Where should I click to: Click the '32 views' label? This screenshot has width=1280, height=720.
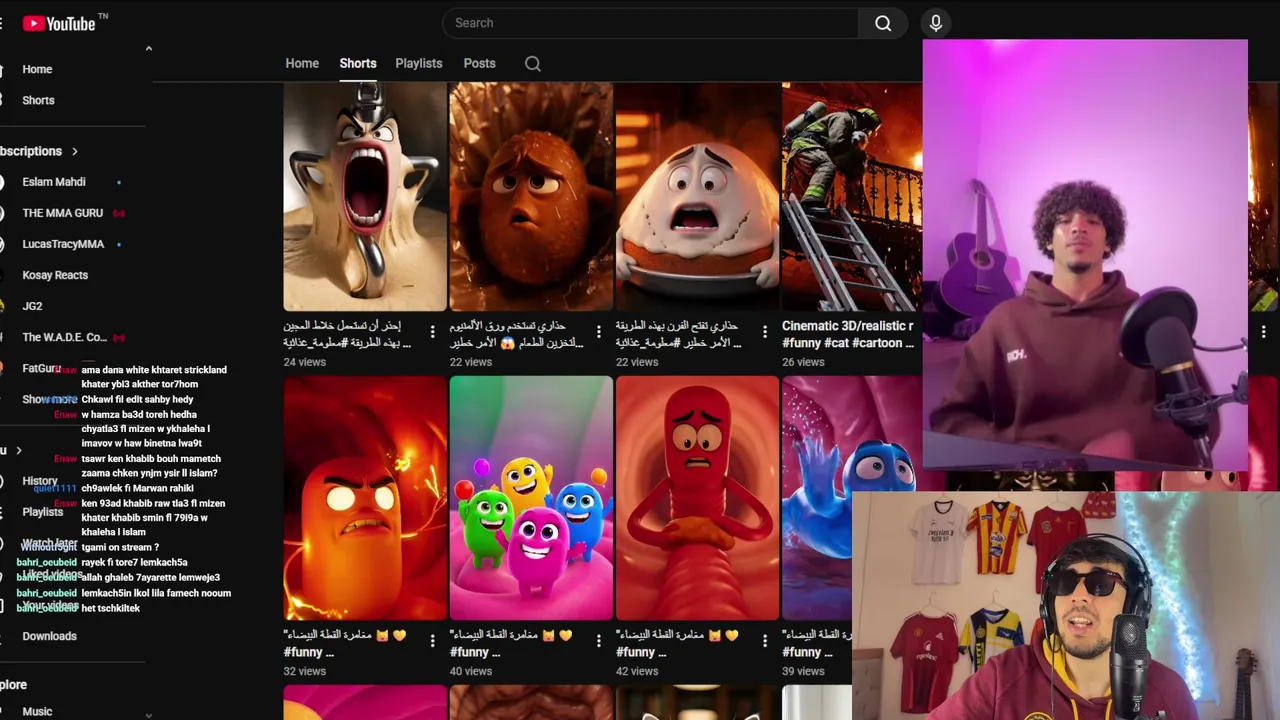(x=305, y=671)
